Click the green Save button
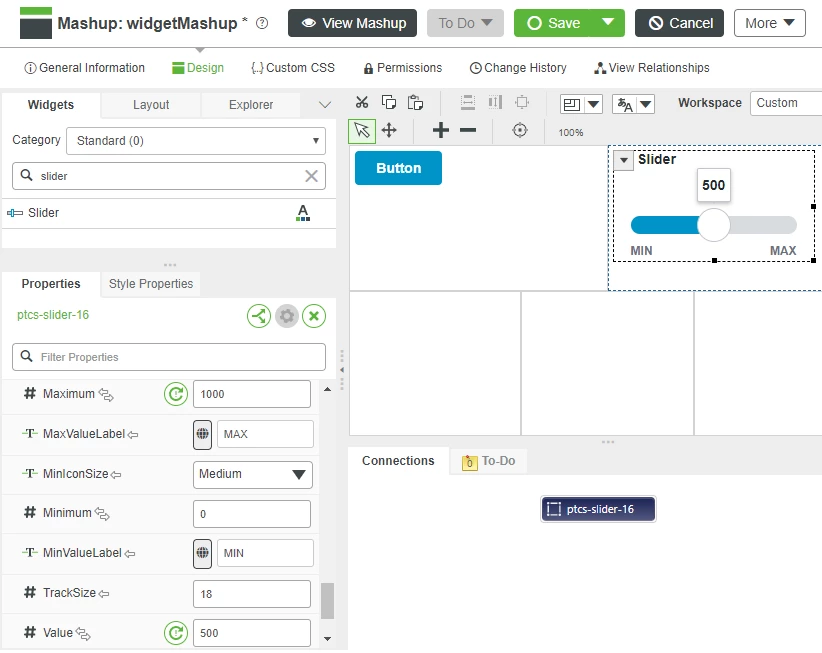The image size is (822, 653). coord(552,23)
